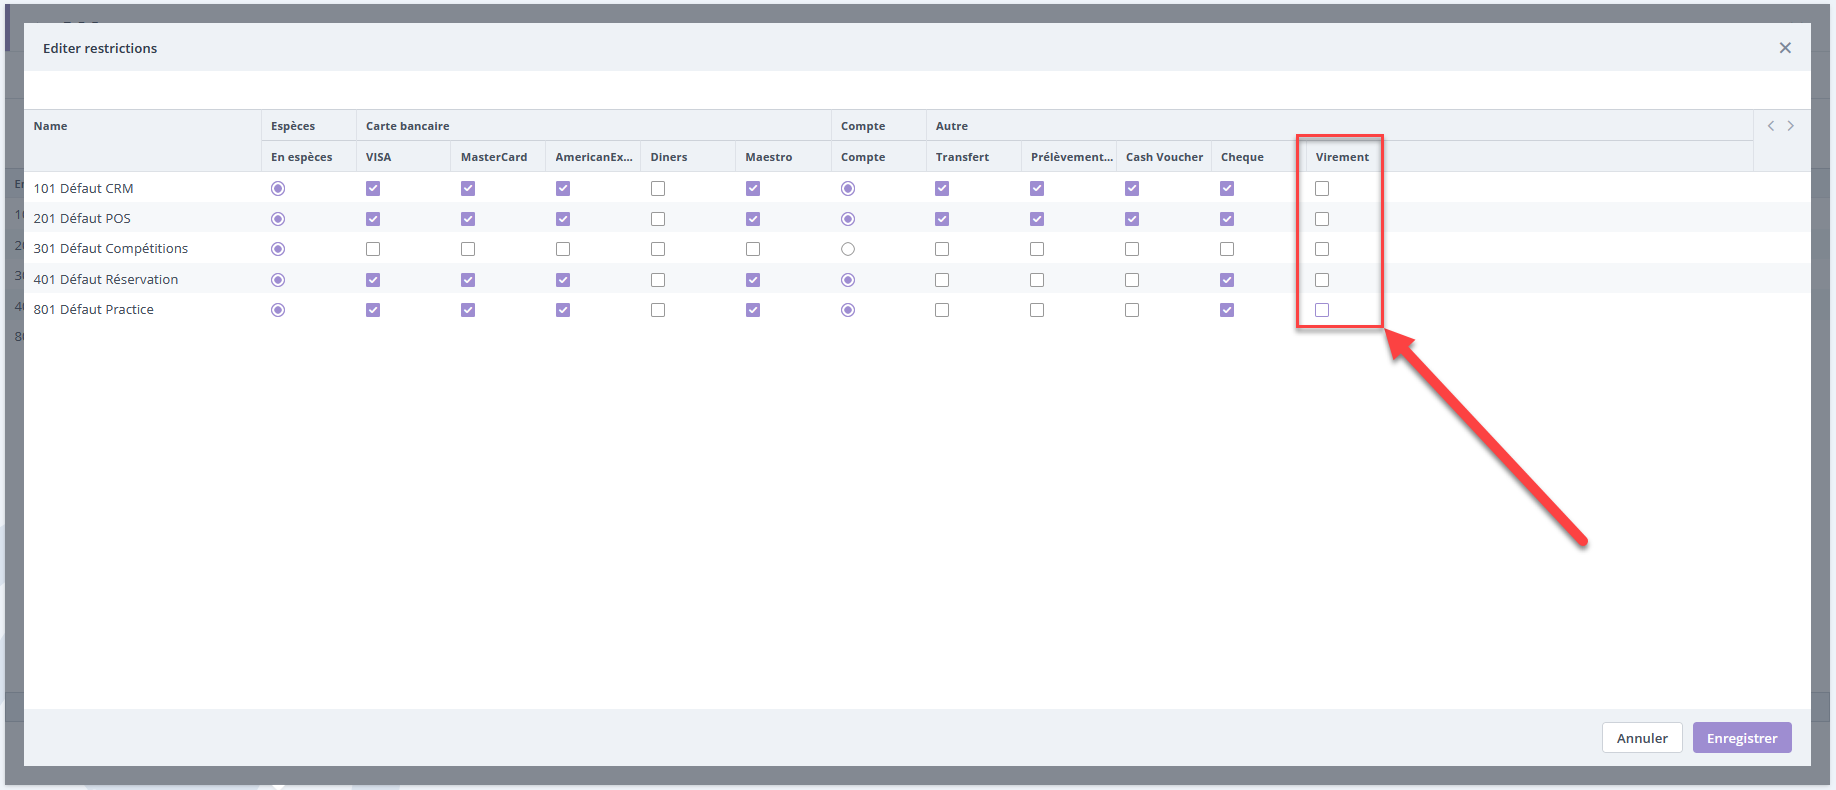The height and width of the screenshot is (790, 1836).
Task: Check Diners for 101 Défaut CRM
Action: 658,188
